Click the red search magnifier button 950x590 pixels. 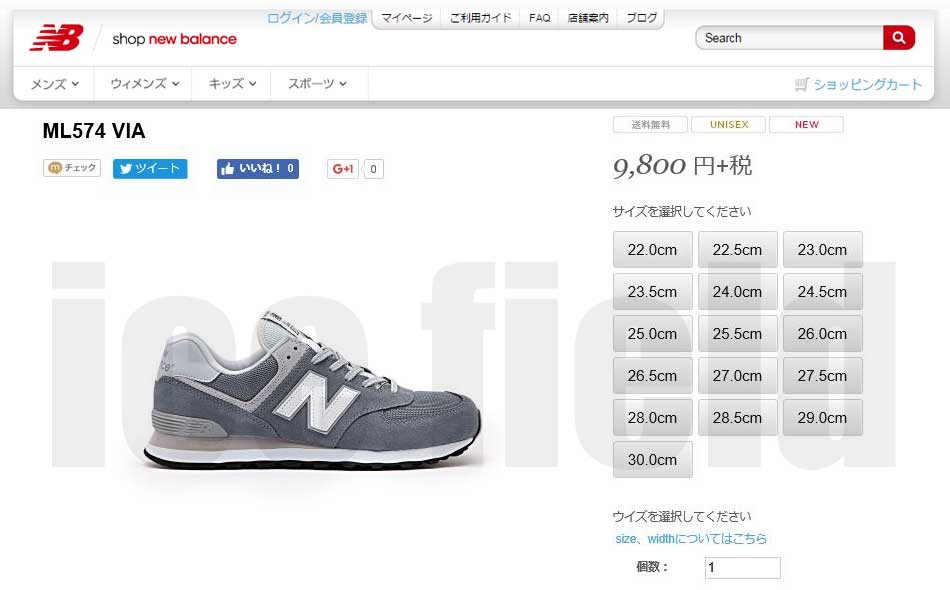click(x=899, y=38)
